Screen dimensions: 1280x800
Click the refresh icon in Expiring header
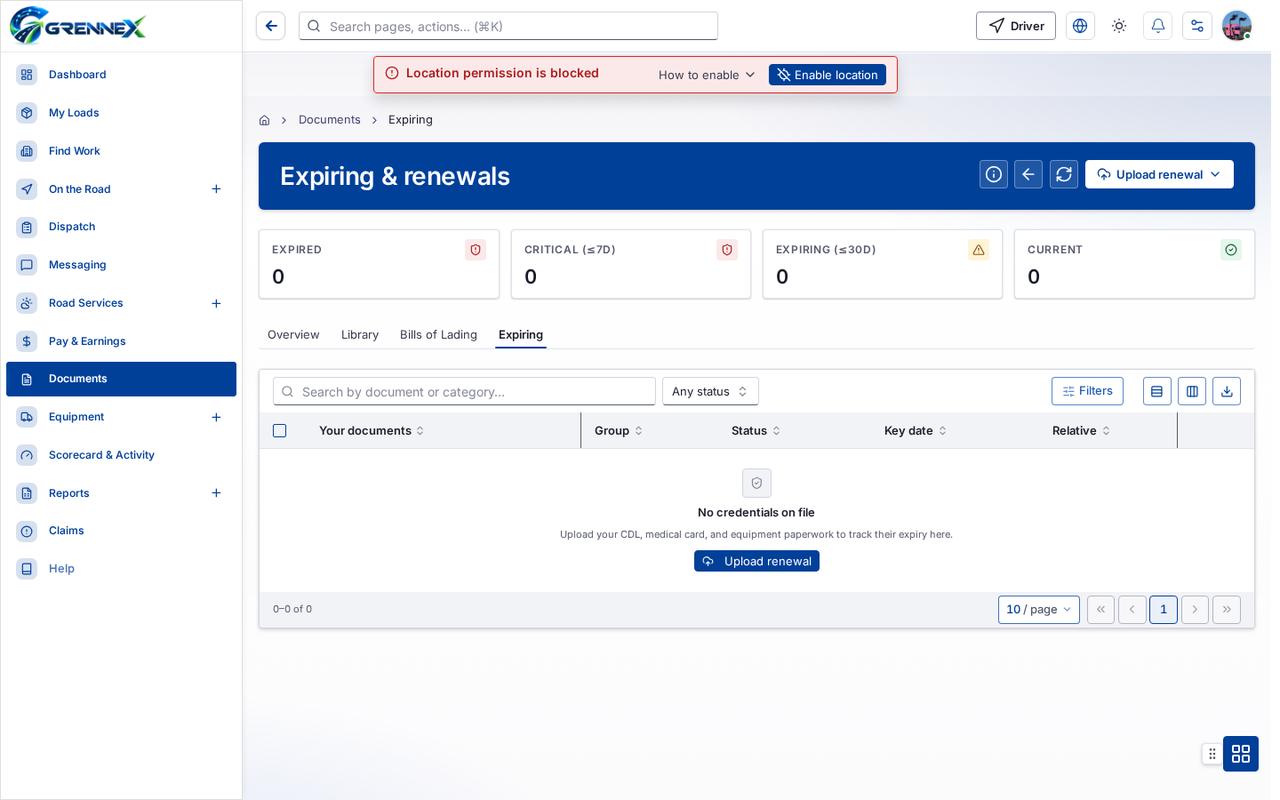click(1064, 174)
